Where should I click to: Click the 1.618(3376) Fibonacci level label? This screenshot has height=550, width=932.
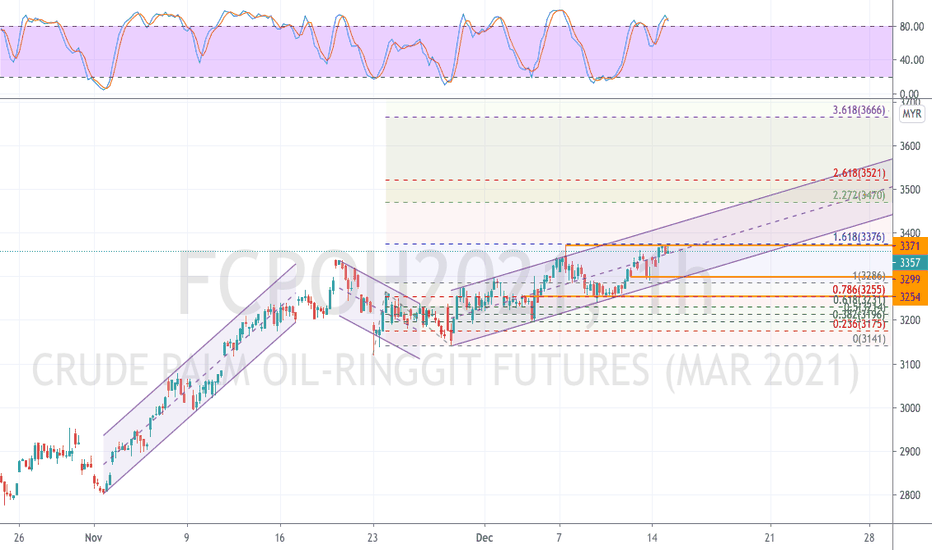click(x=859, y=237)
